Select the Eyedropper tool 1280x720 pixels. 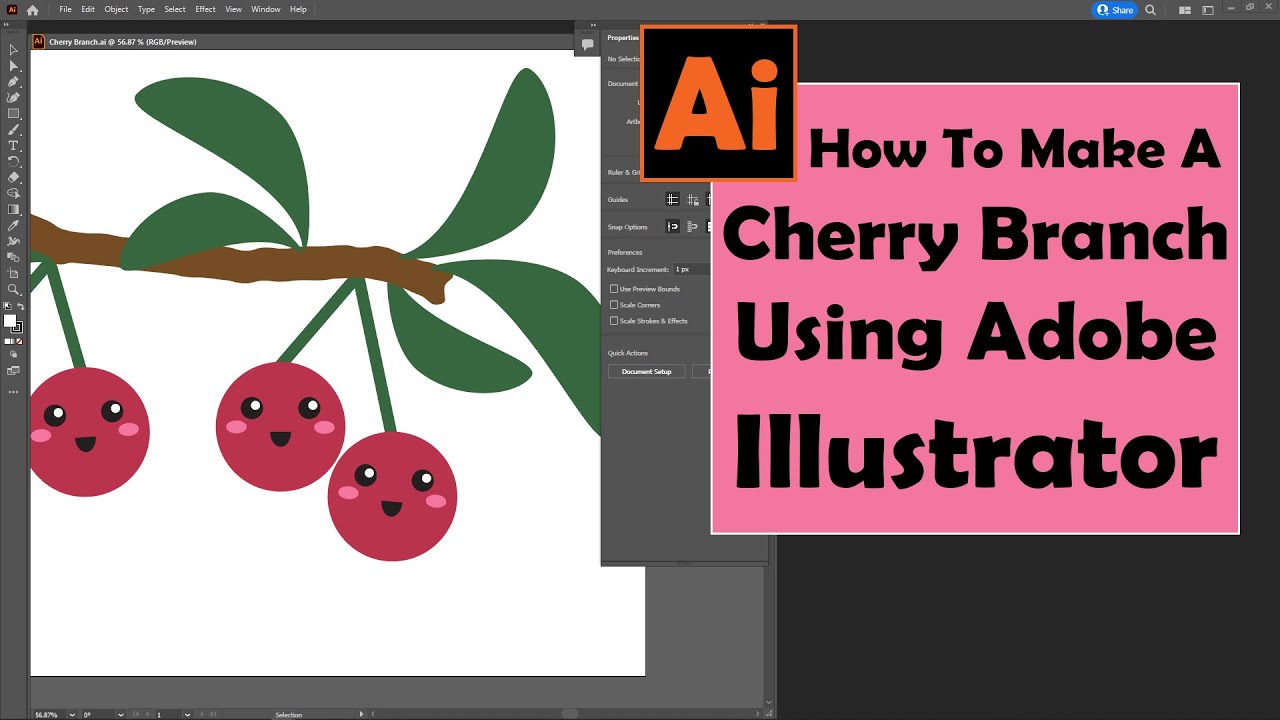coord(13,225)
